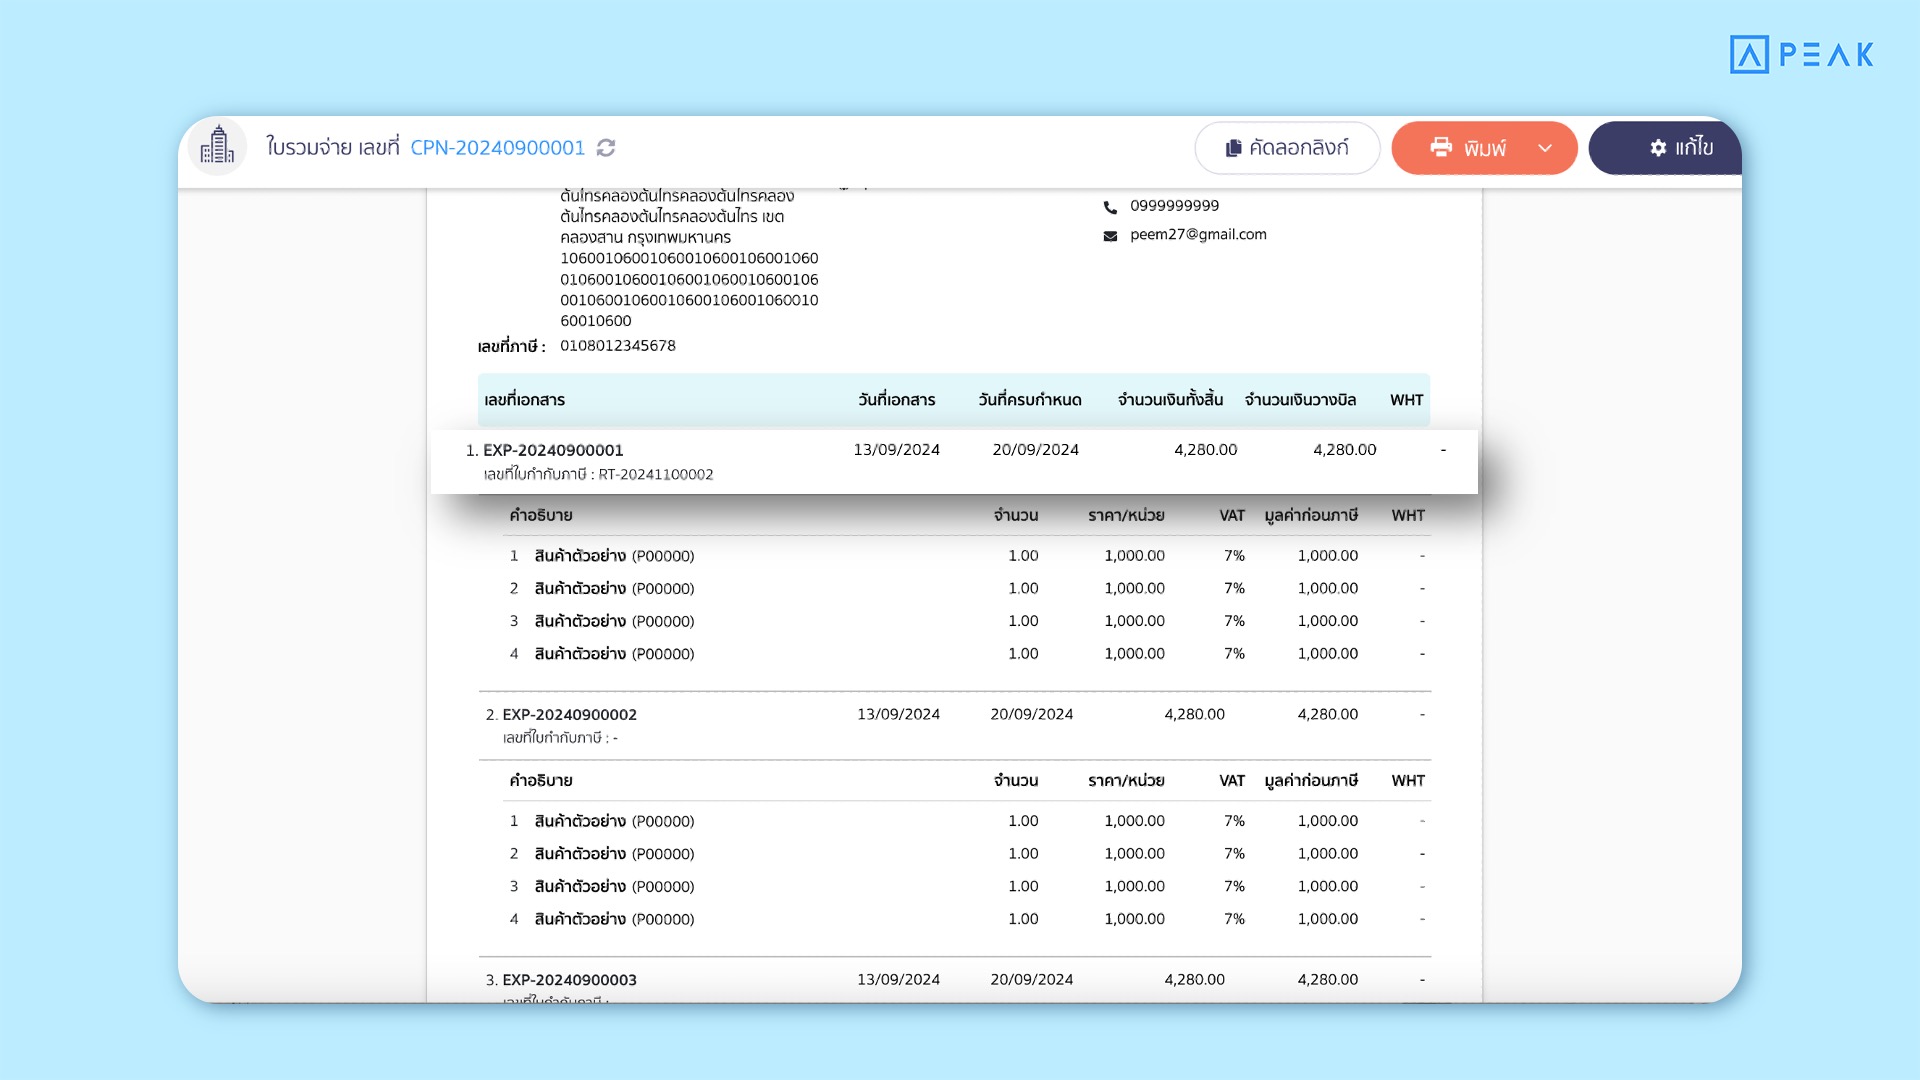Click the จำนวนเงินทั้งสิ้น column header
1920x1080 pixels.
pos(1170,400)
